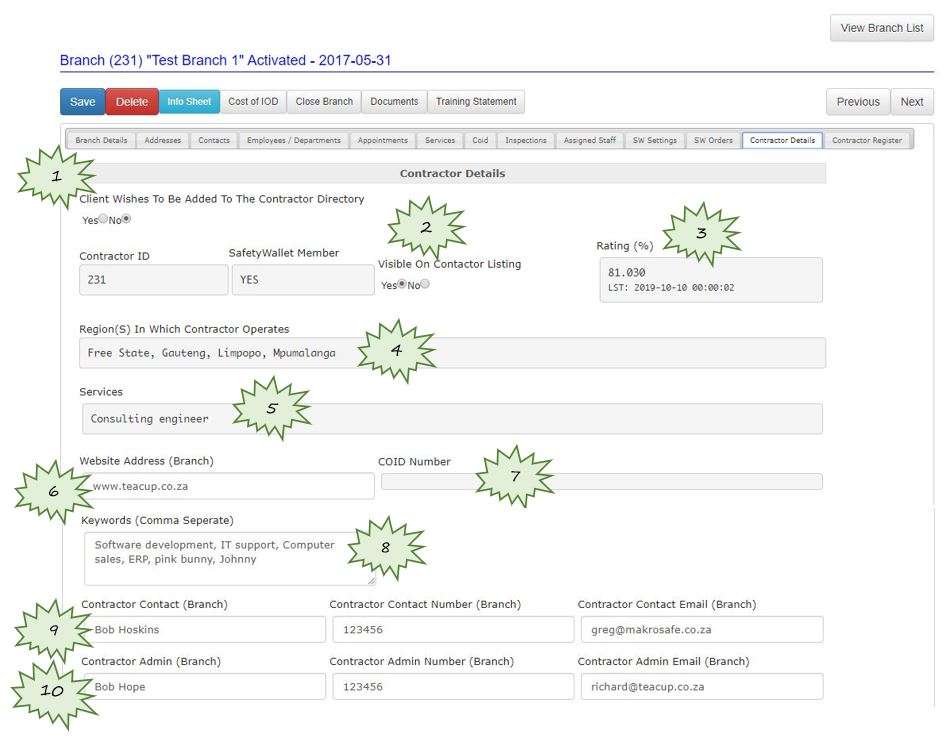The height and width of the screenshot is (747, 949).
Task: Open the Documents section
Action: (x=394, y=101)
